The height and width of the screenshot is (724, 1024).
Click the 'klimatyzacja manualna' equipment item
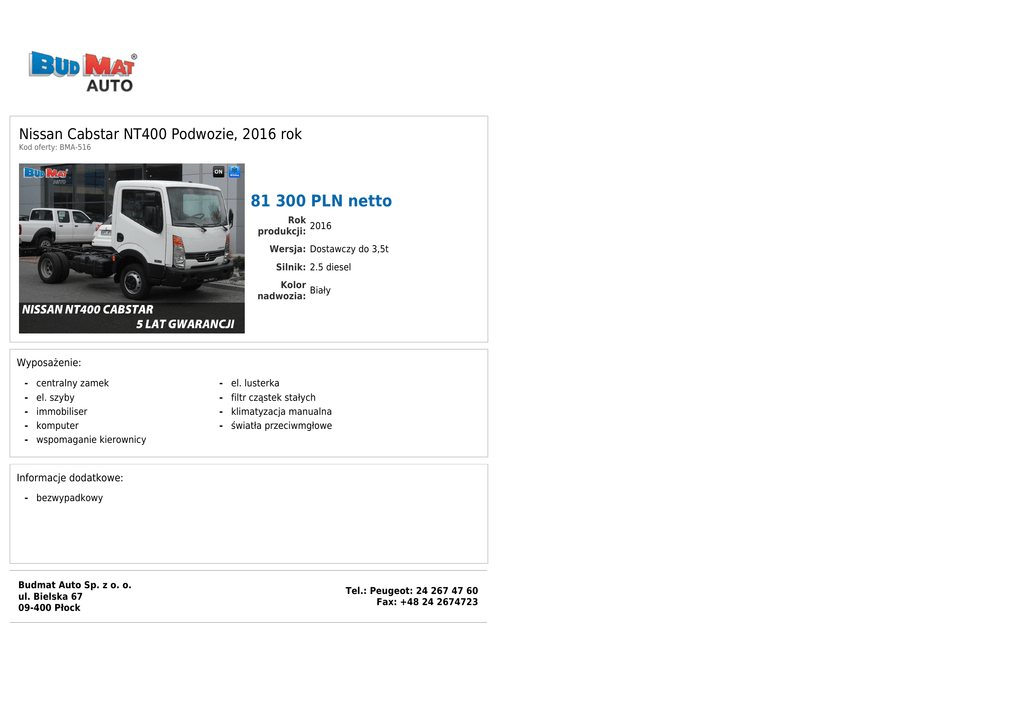[281, 412]
